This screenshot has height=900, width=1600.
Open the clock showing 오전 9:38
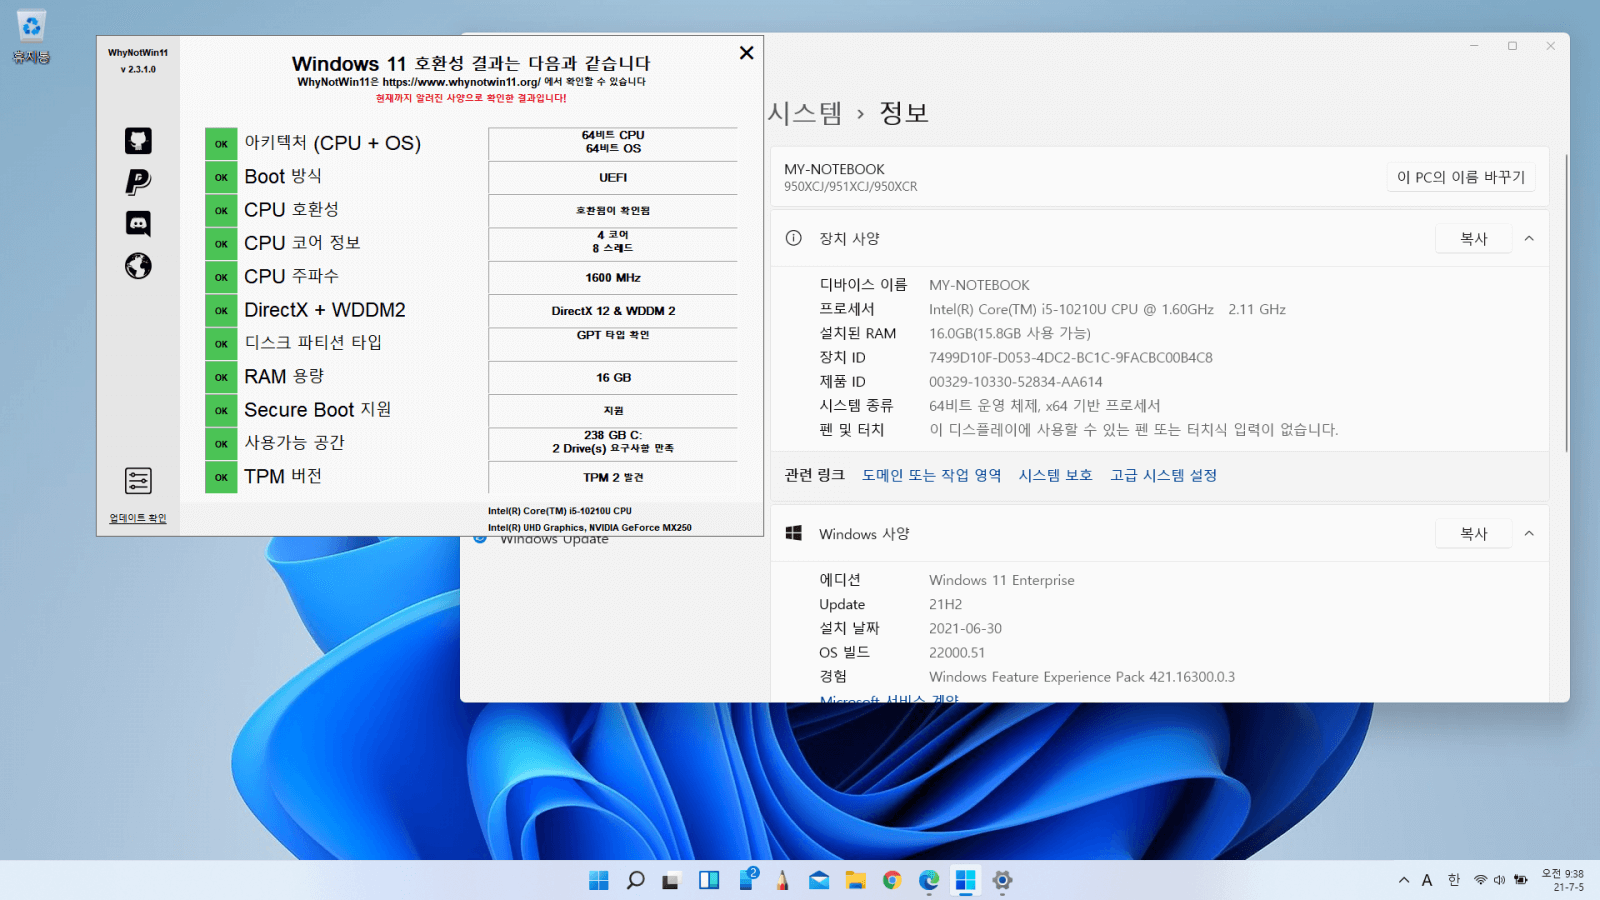click(1564, 880)
